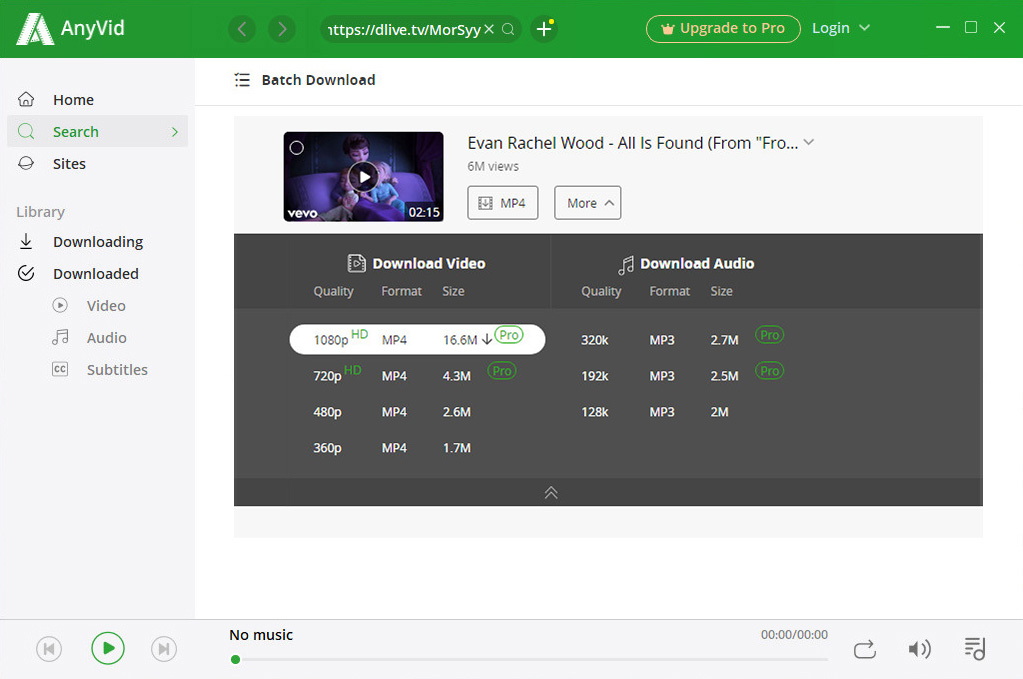Open a new tab with plus icon
Viewport: 1023px width, 679px height.
click(543, 29)
